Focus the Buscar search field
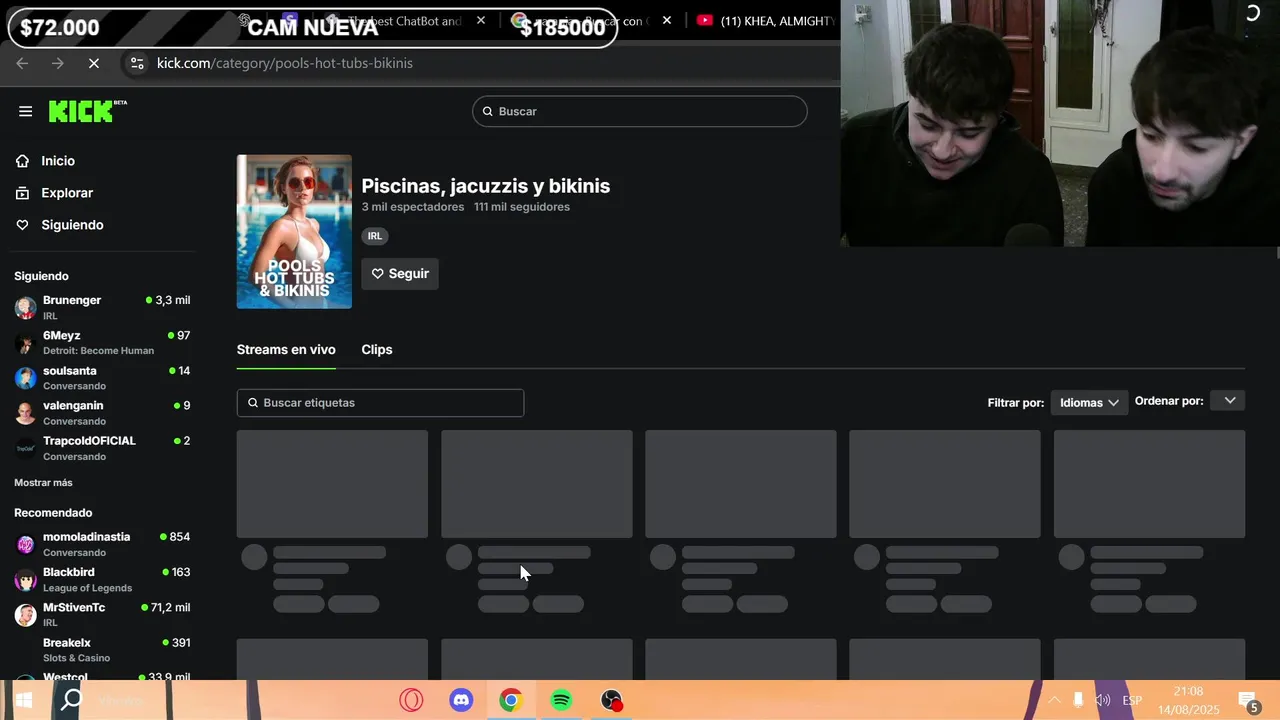 (x=640, y=111)
